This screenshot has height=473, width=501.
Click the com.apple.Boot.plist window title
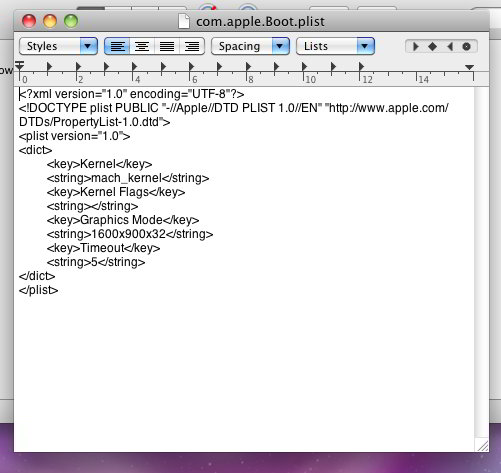click(260, 22)
